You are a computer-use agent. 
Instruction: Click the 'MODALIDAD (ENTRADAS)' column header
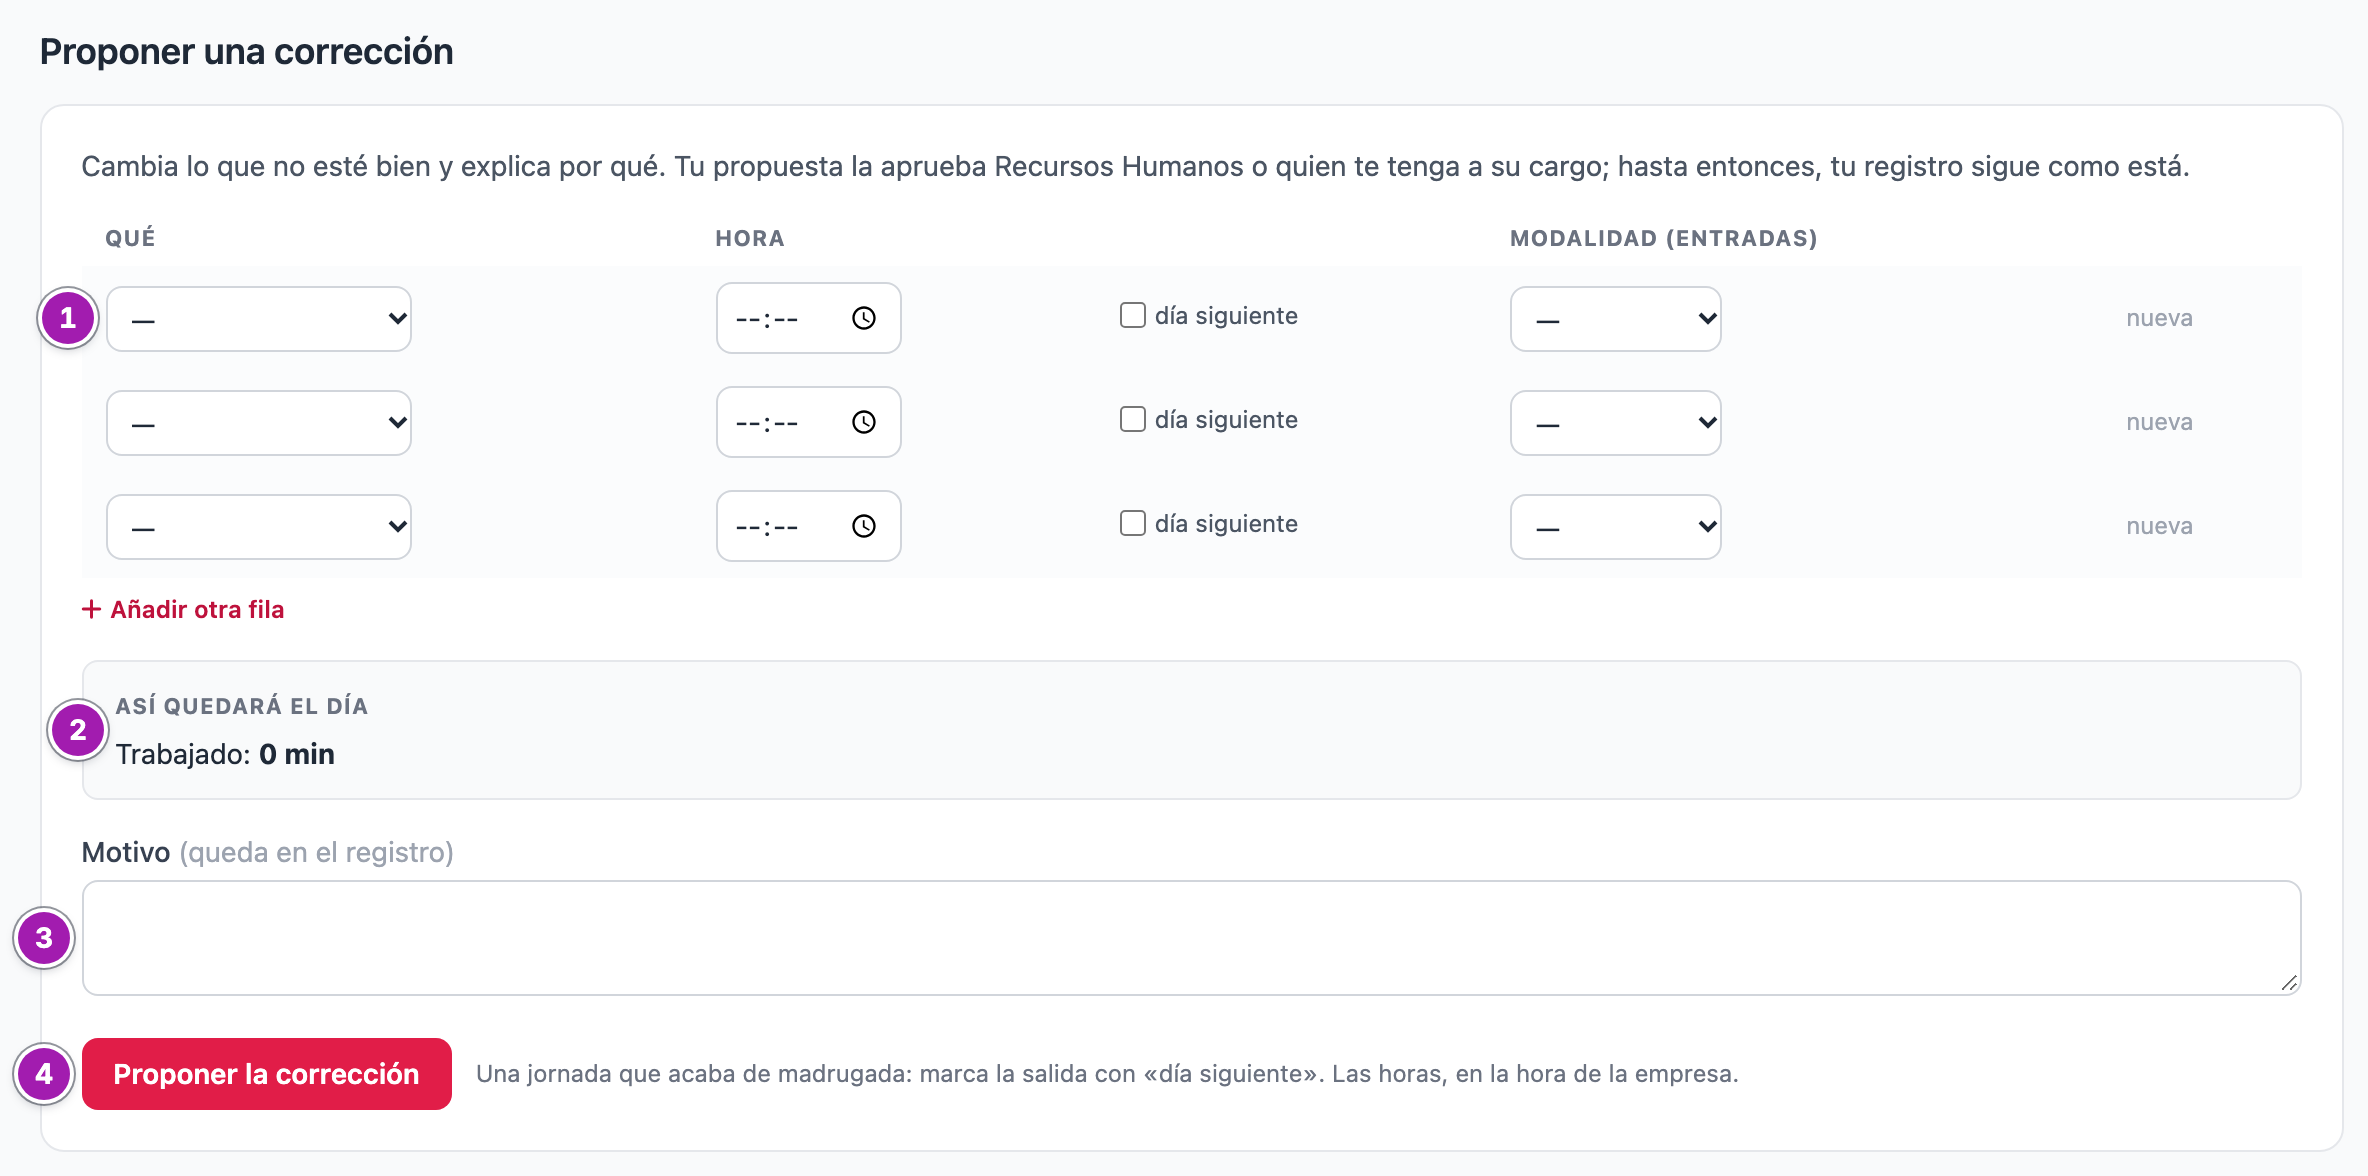1663,238
